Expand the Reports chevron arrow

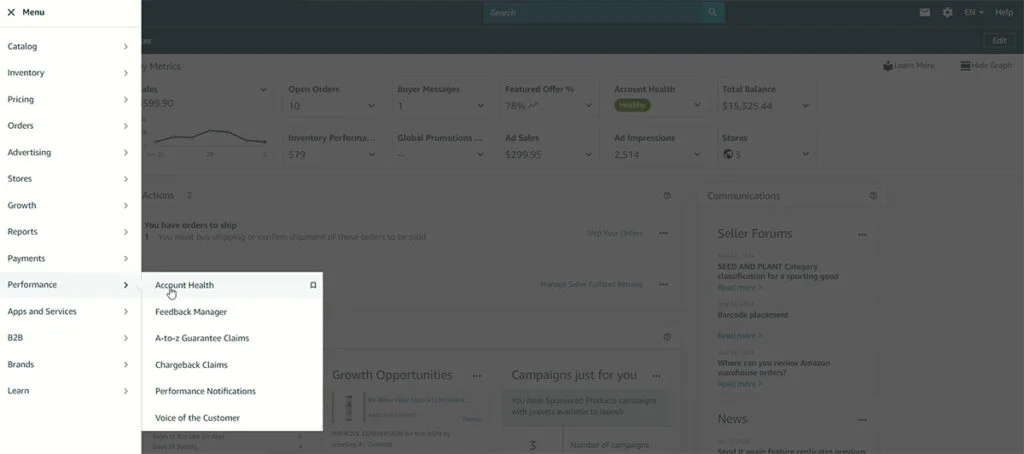125,232
